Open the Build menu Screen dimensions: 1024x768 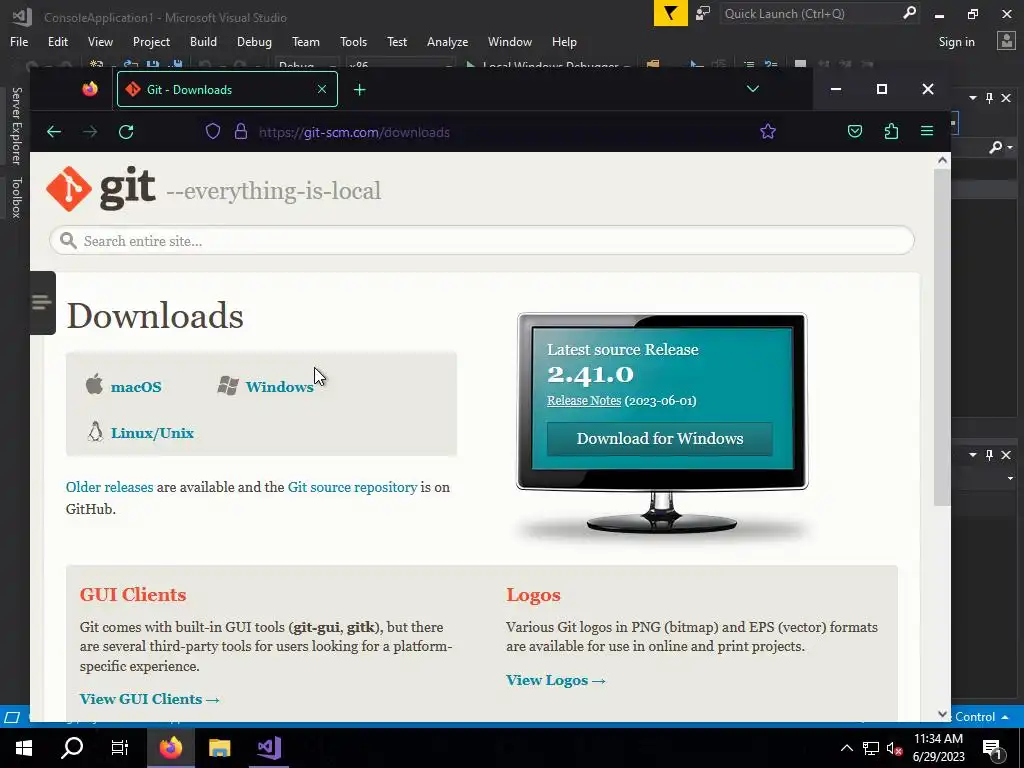[x=203, y=42]
